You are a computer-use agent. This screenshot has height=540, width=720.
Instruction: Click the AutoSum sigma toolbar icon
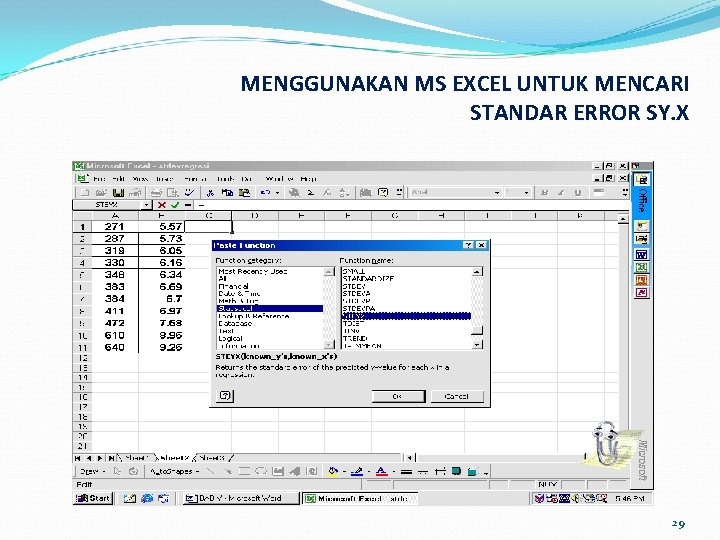point(311,193)
